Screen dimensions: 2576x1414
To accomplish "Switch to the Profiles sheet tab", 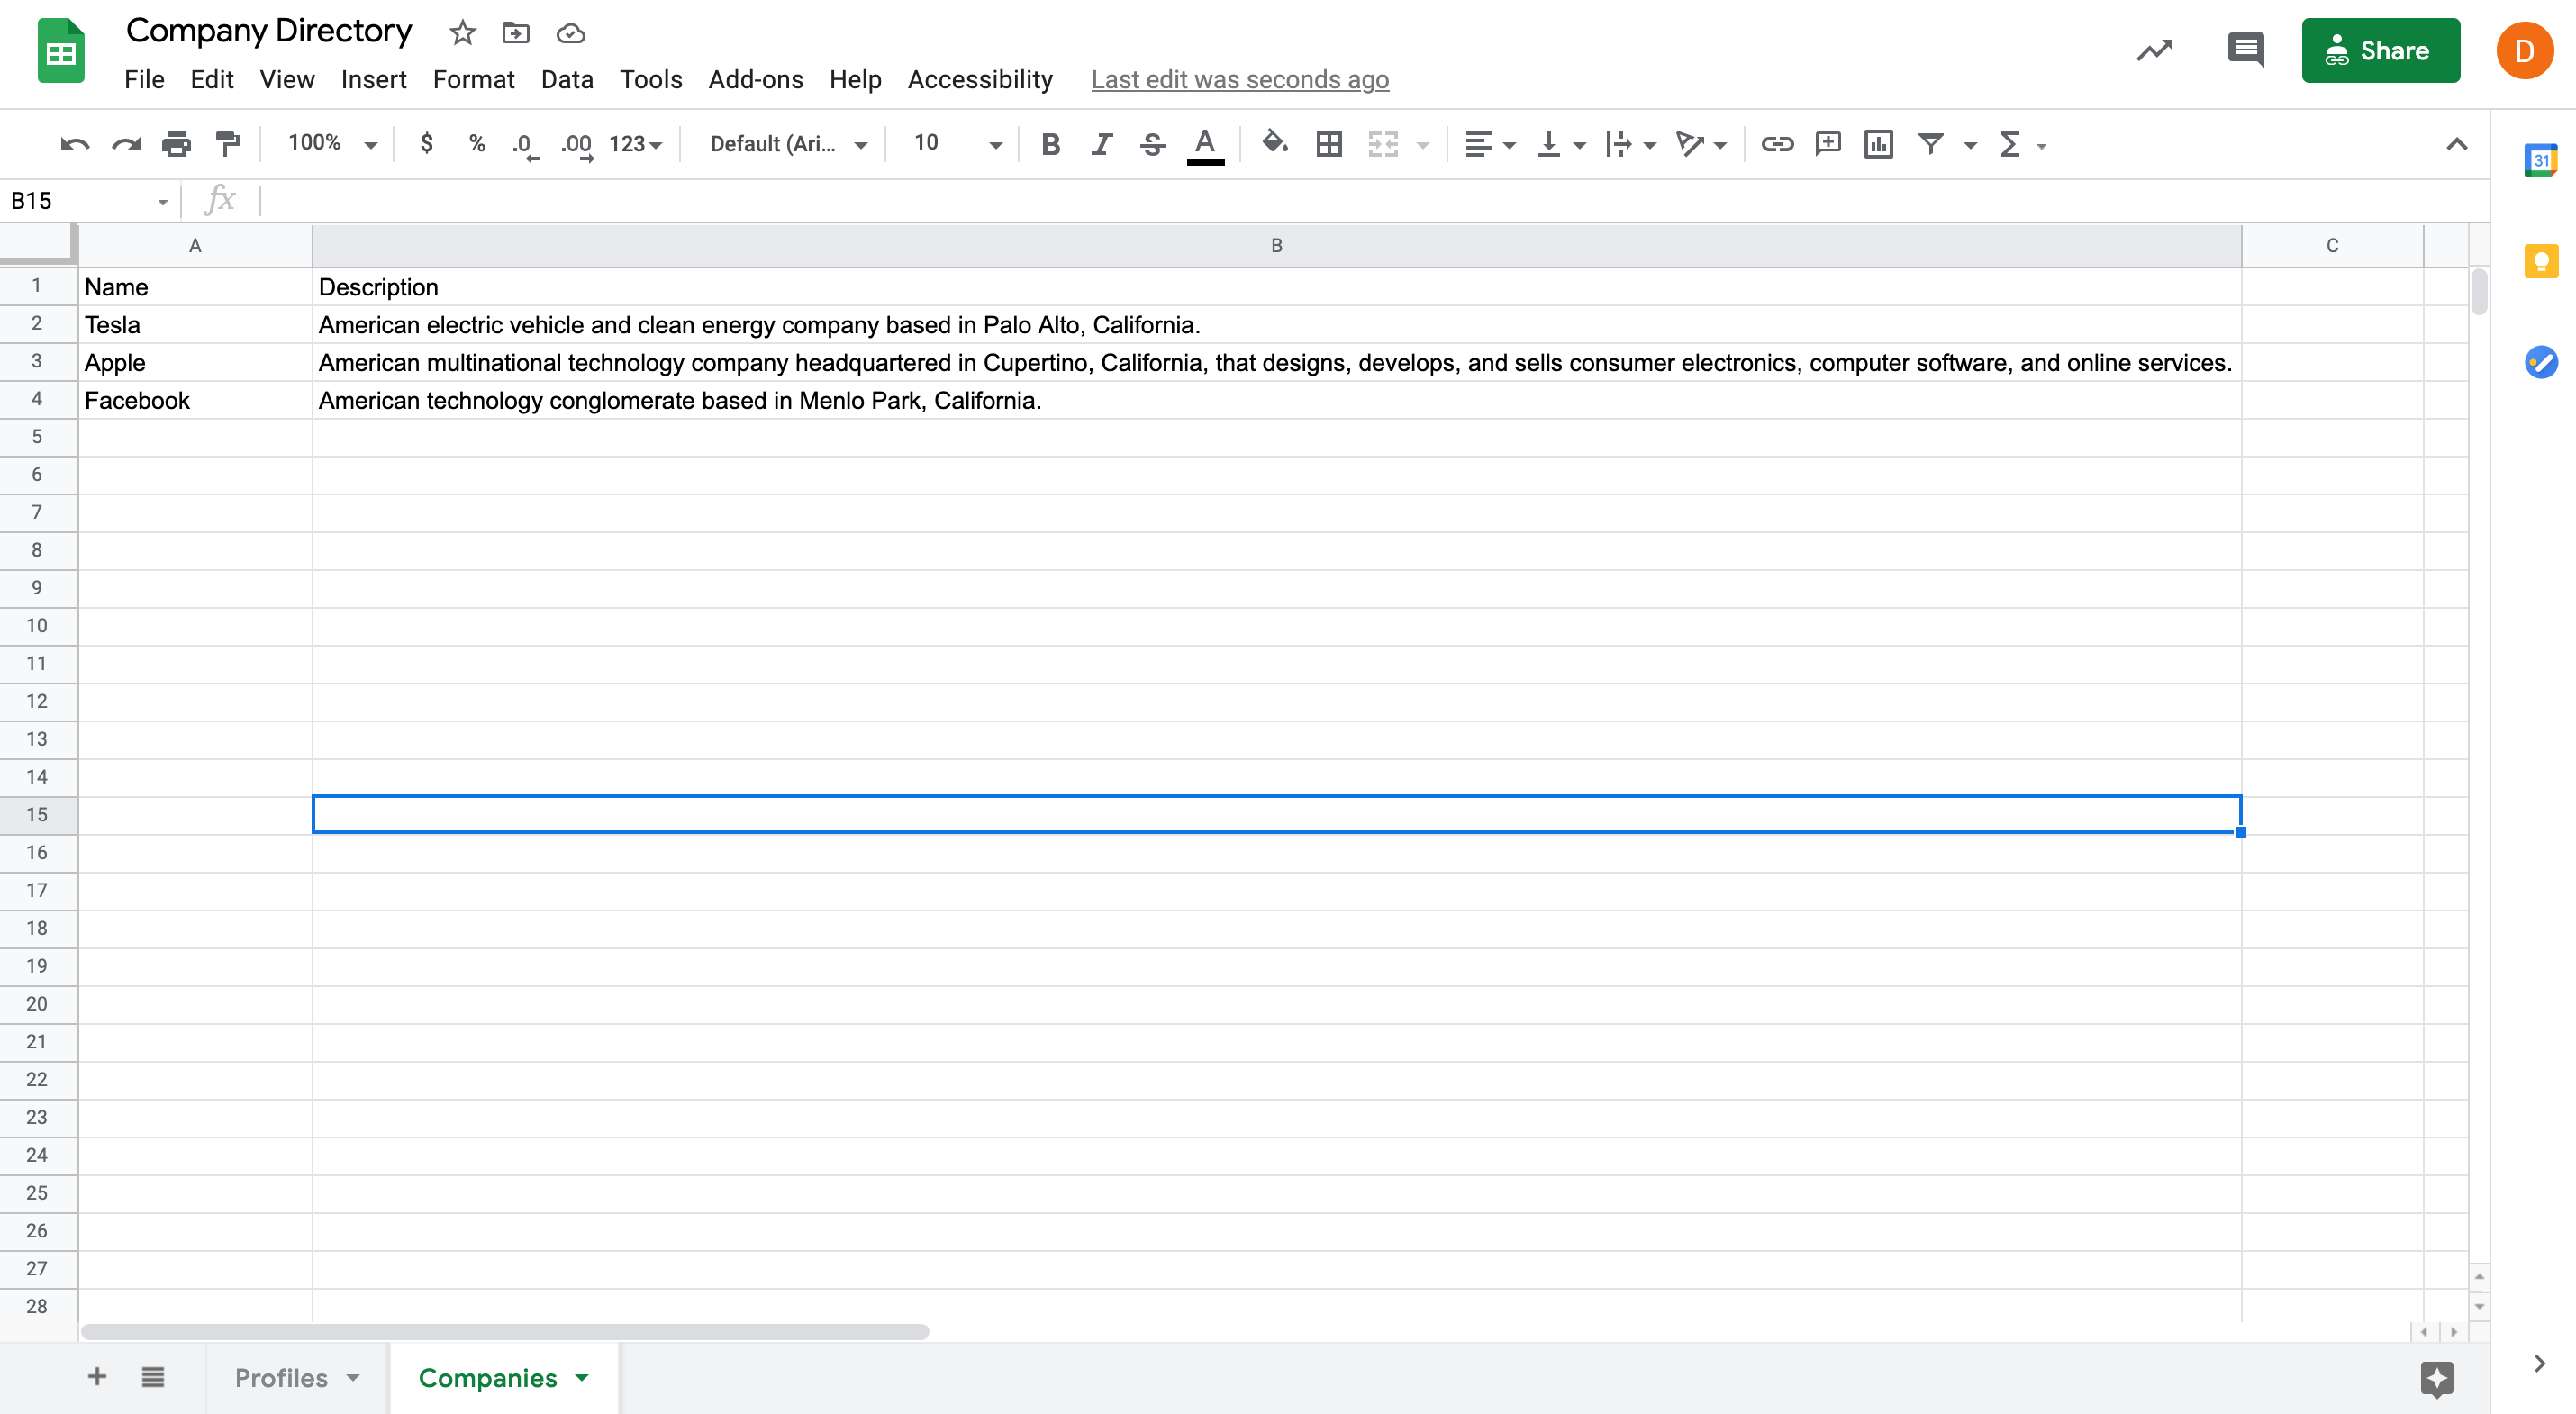I will [x=283, y=1377].
